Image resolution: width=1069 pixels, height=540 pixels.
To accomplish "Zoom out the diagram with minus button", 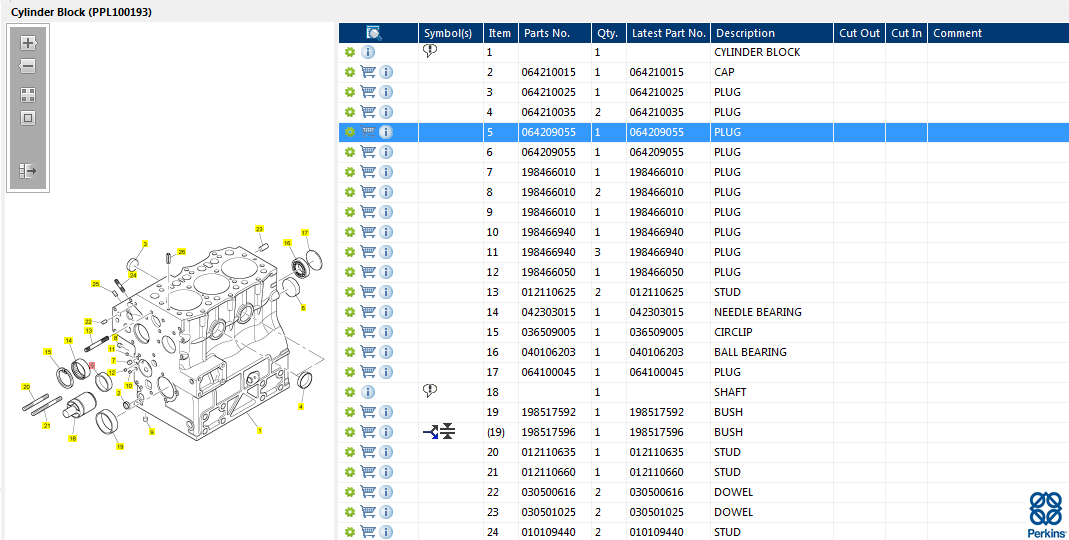I will (28, 66).
